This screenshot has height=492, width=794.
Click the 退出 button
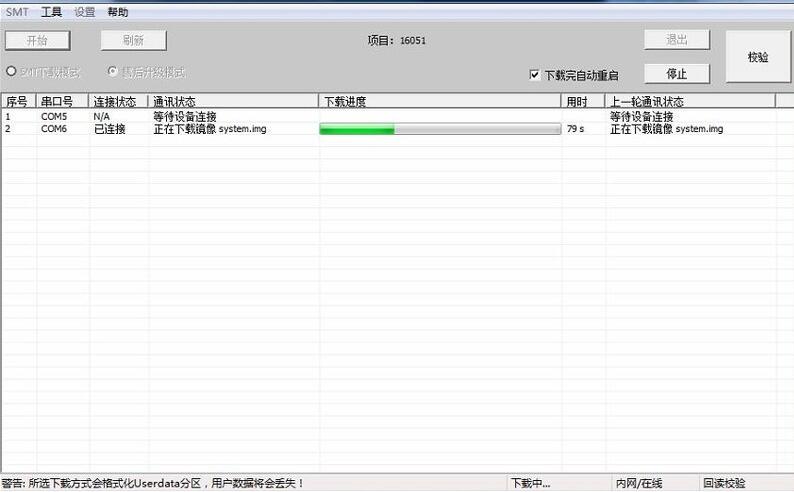[677, 39]
